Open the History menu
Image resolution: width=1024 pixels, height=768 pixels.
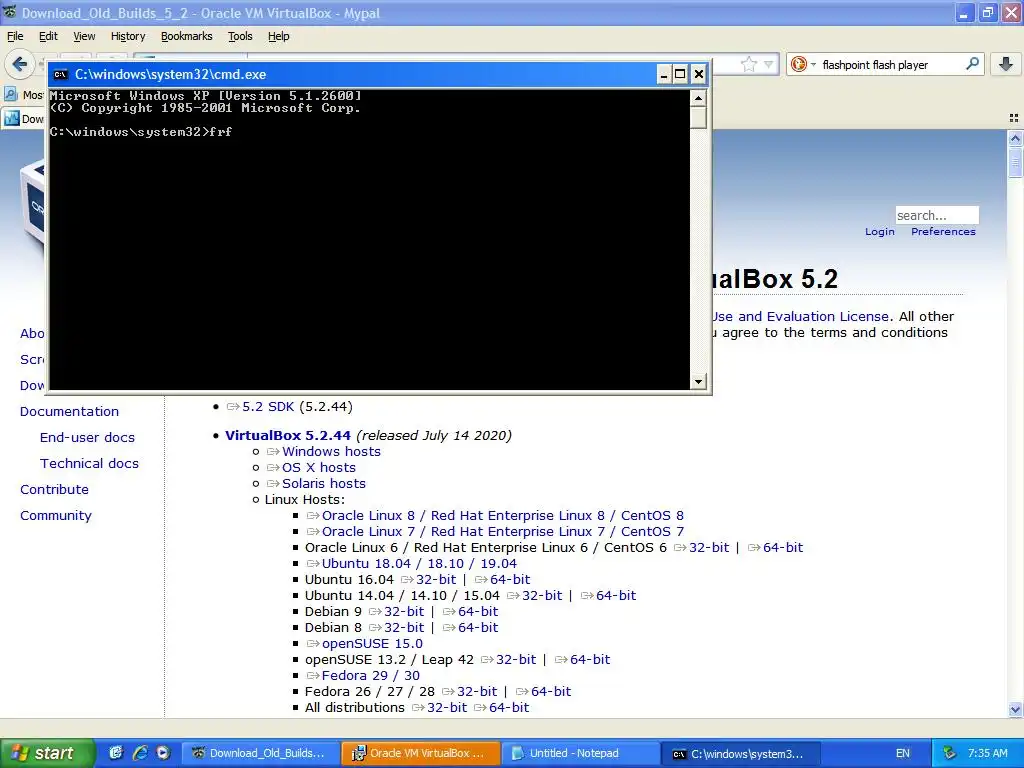128,37
